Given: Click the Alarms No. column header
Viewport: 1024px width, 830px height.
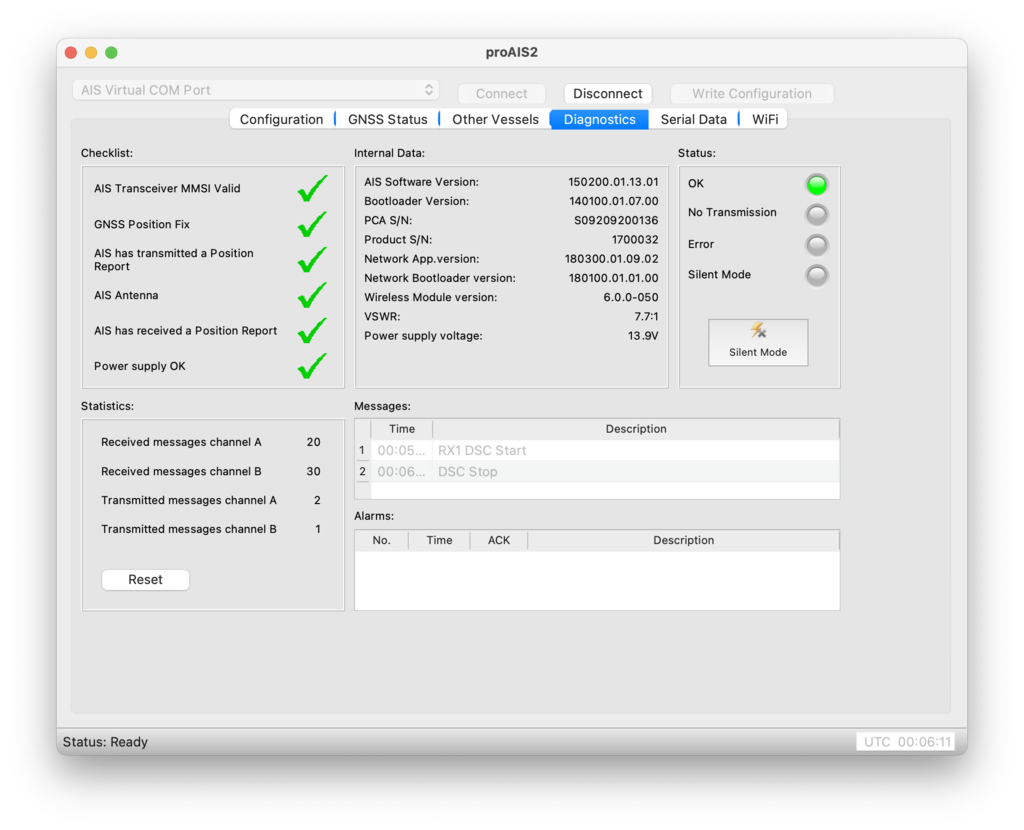Looking at the screenshot, I should coord(381,540).
